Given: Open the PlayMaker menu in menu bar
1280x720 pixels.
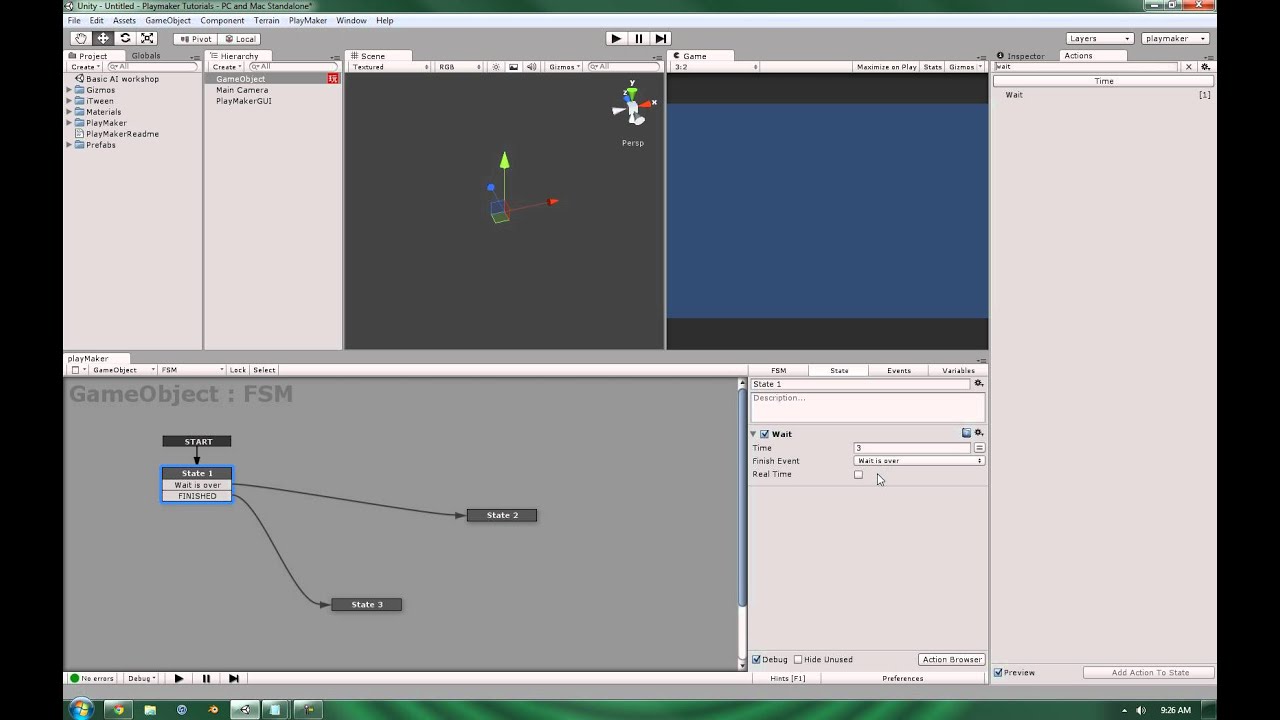Looking at the screenshot, I should point(307,20).
